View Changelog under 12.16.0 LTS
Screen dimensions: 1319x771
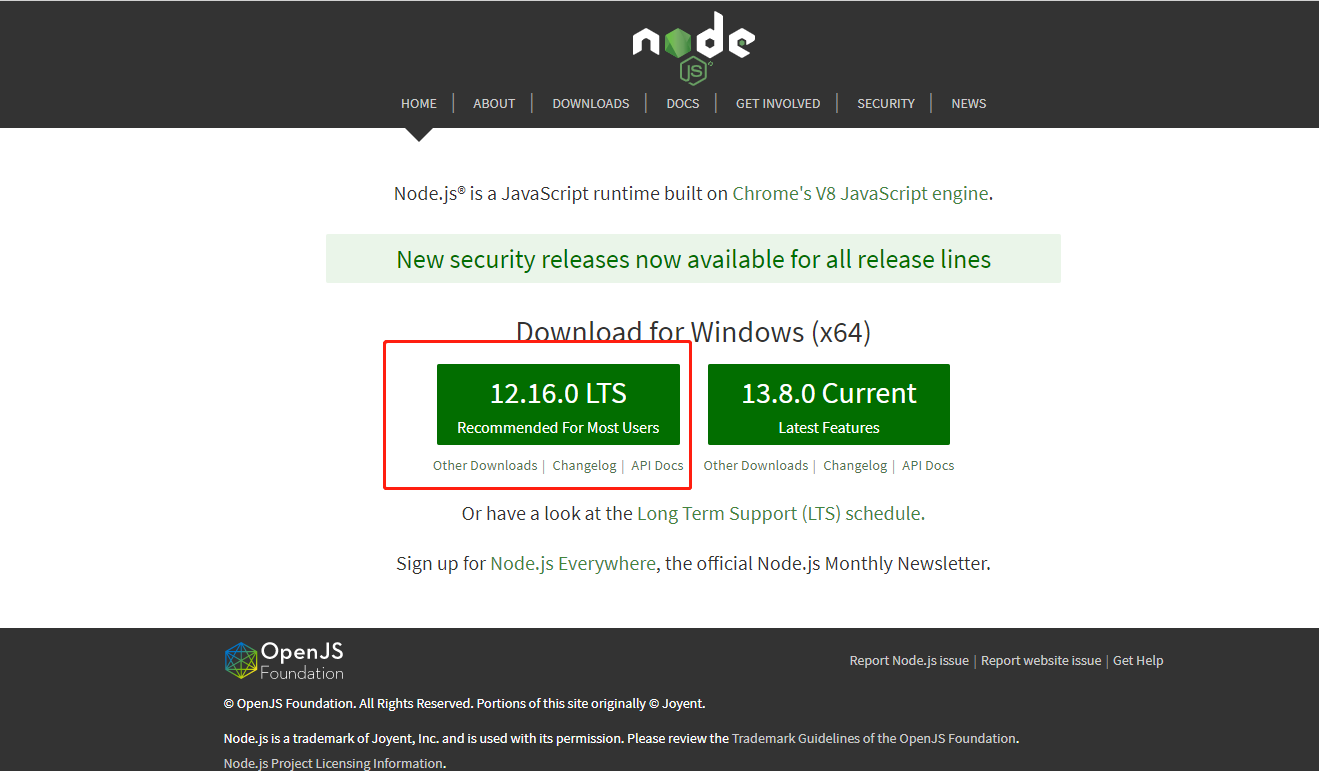click(x=584, y=465)
